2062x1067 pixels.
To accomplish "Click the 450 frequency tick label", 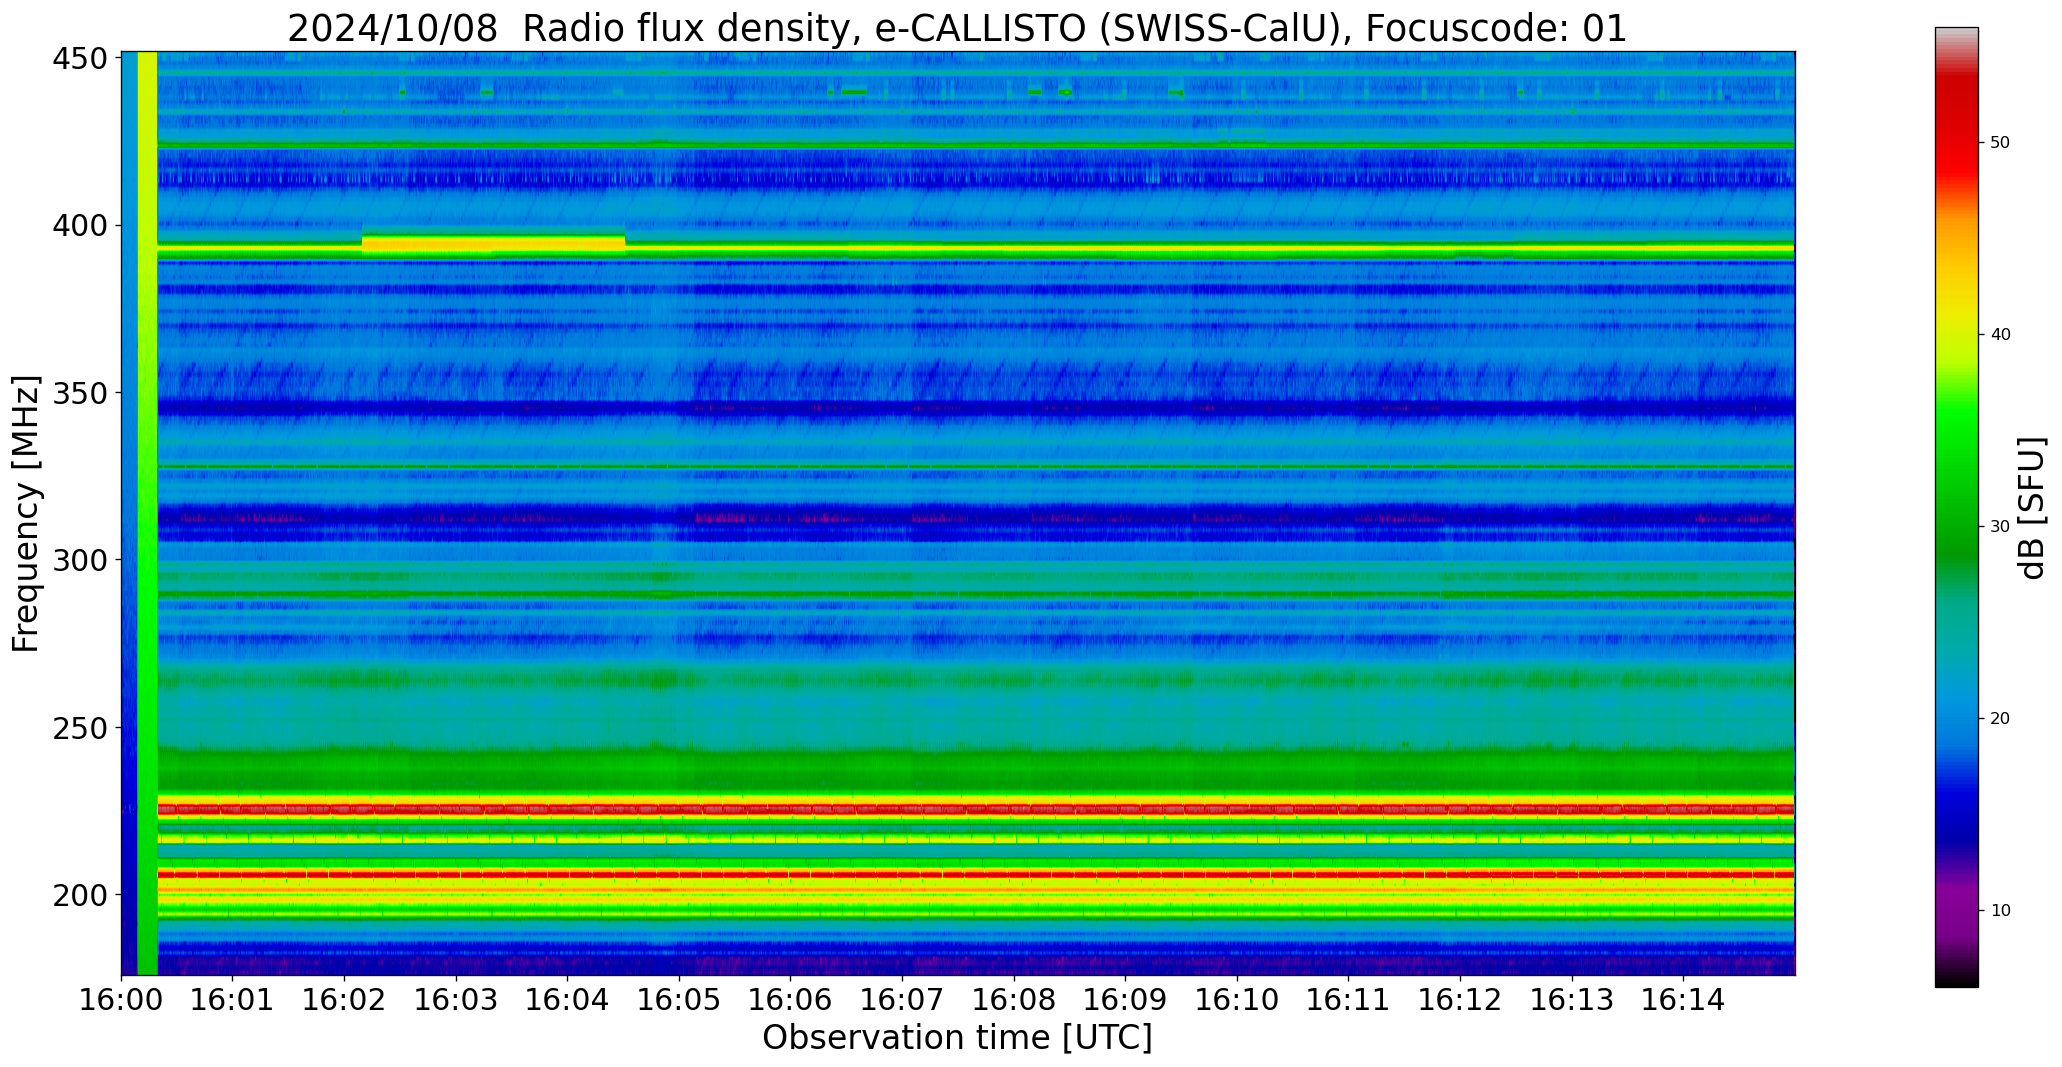I will coord(79,59).
